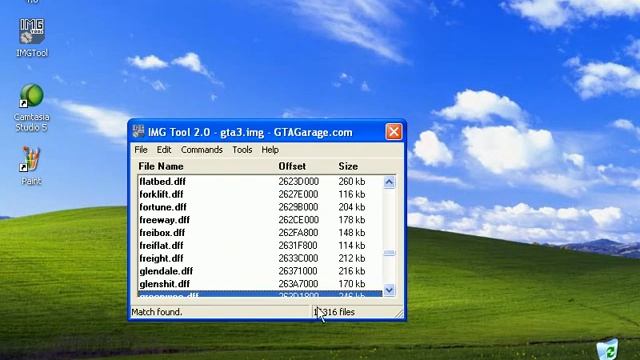Select fortune.dff in the list
This screenshot has height=360, width=640.
click(x=260, y=207)
